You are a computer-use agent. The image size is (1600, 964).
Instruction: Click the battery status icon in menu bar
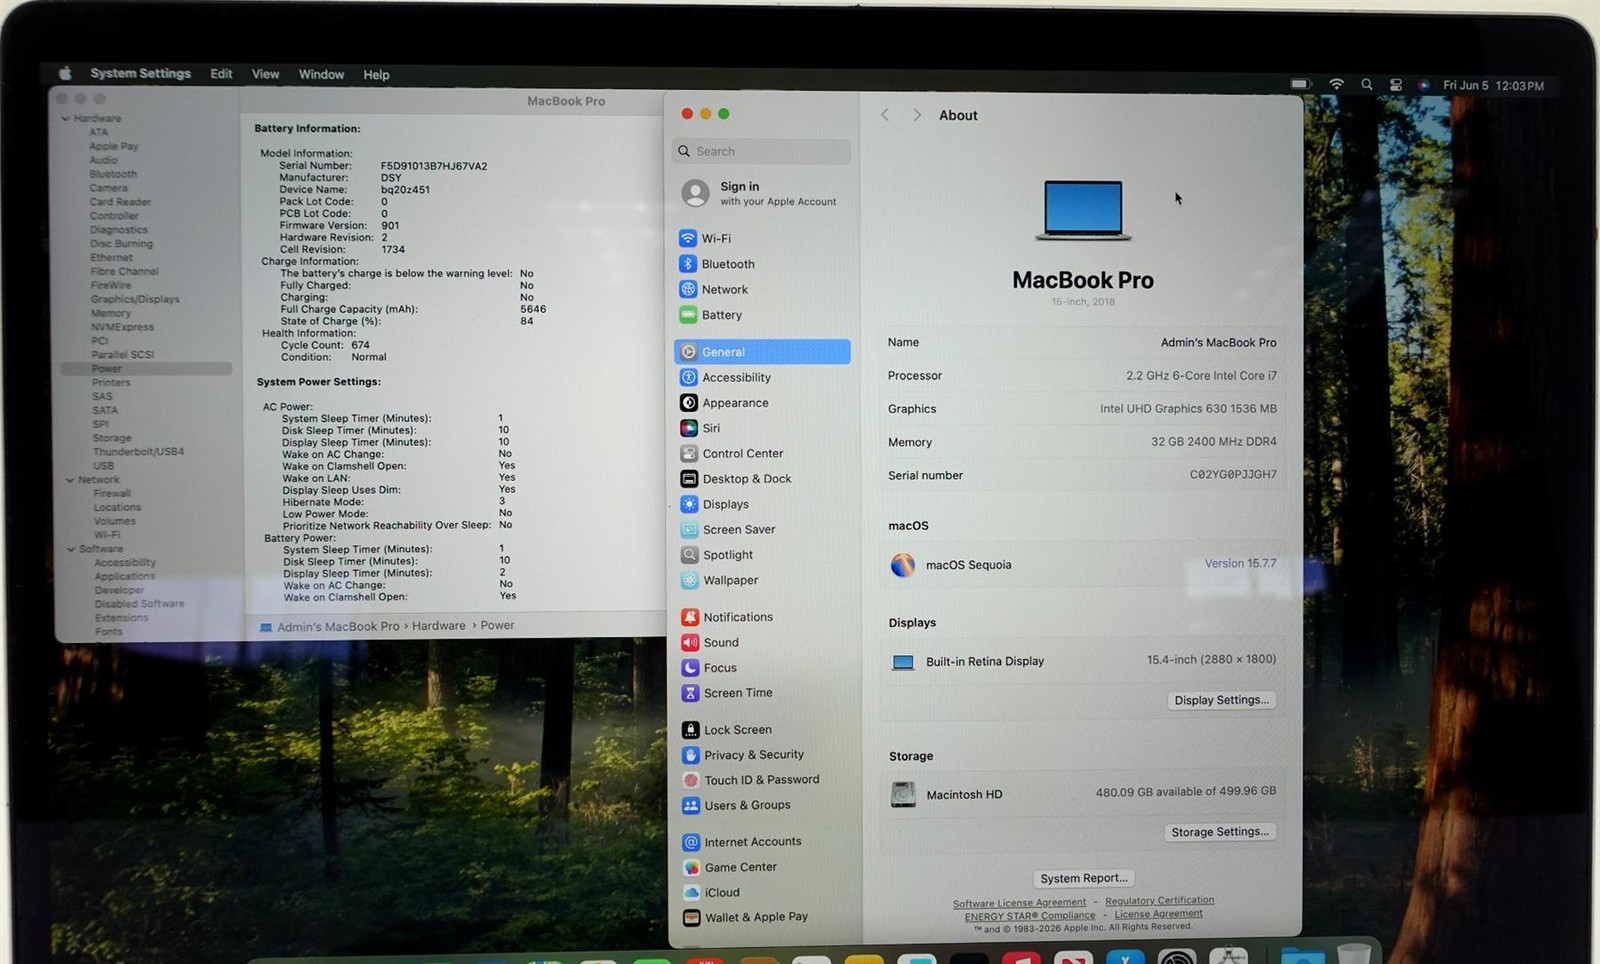[x=1300, y=84]
